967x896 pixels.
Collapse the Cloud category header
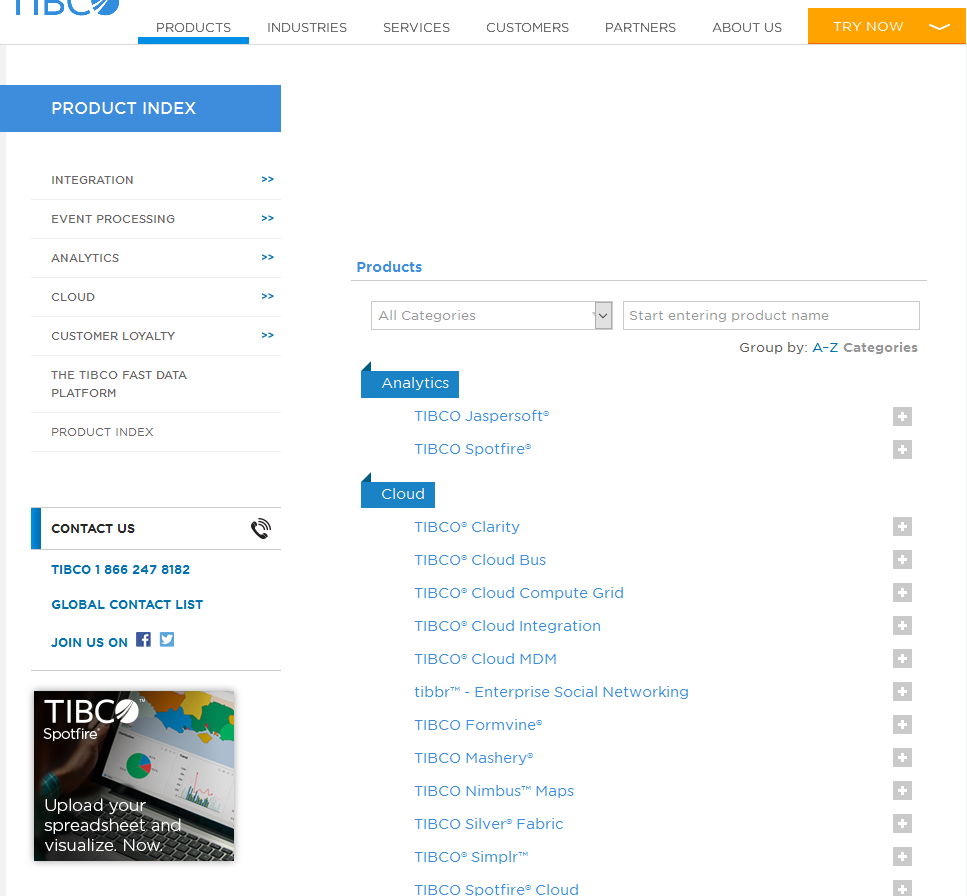point(402,494)
